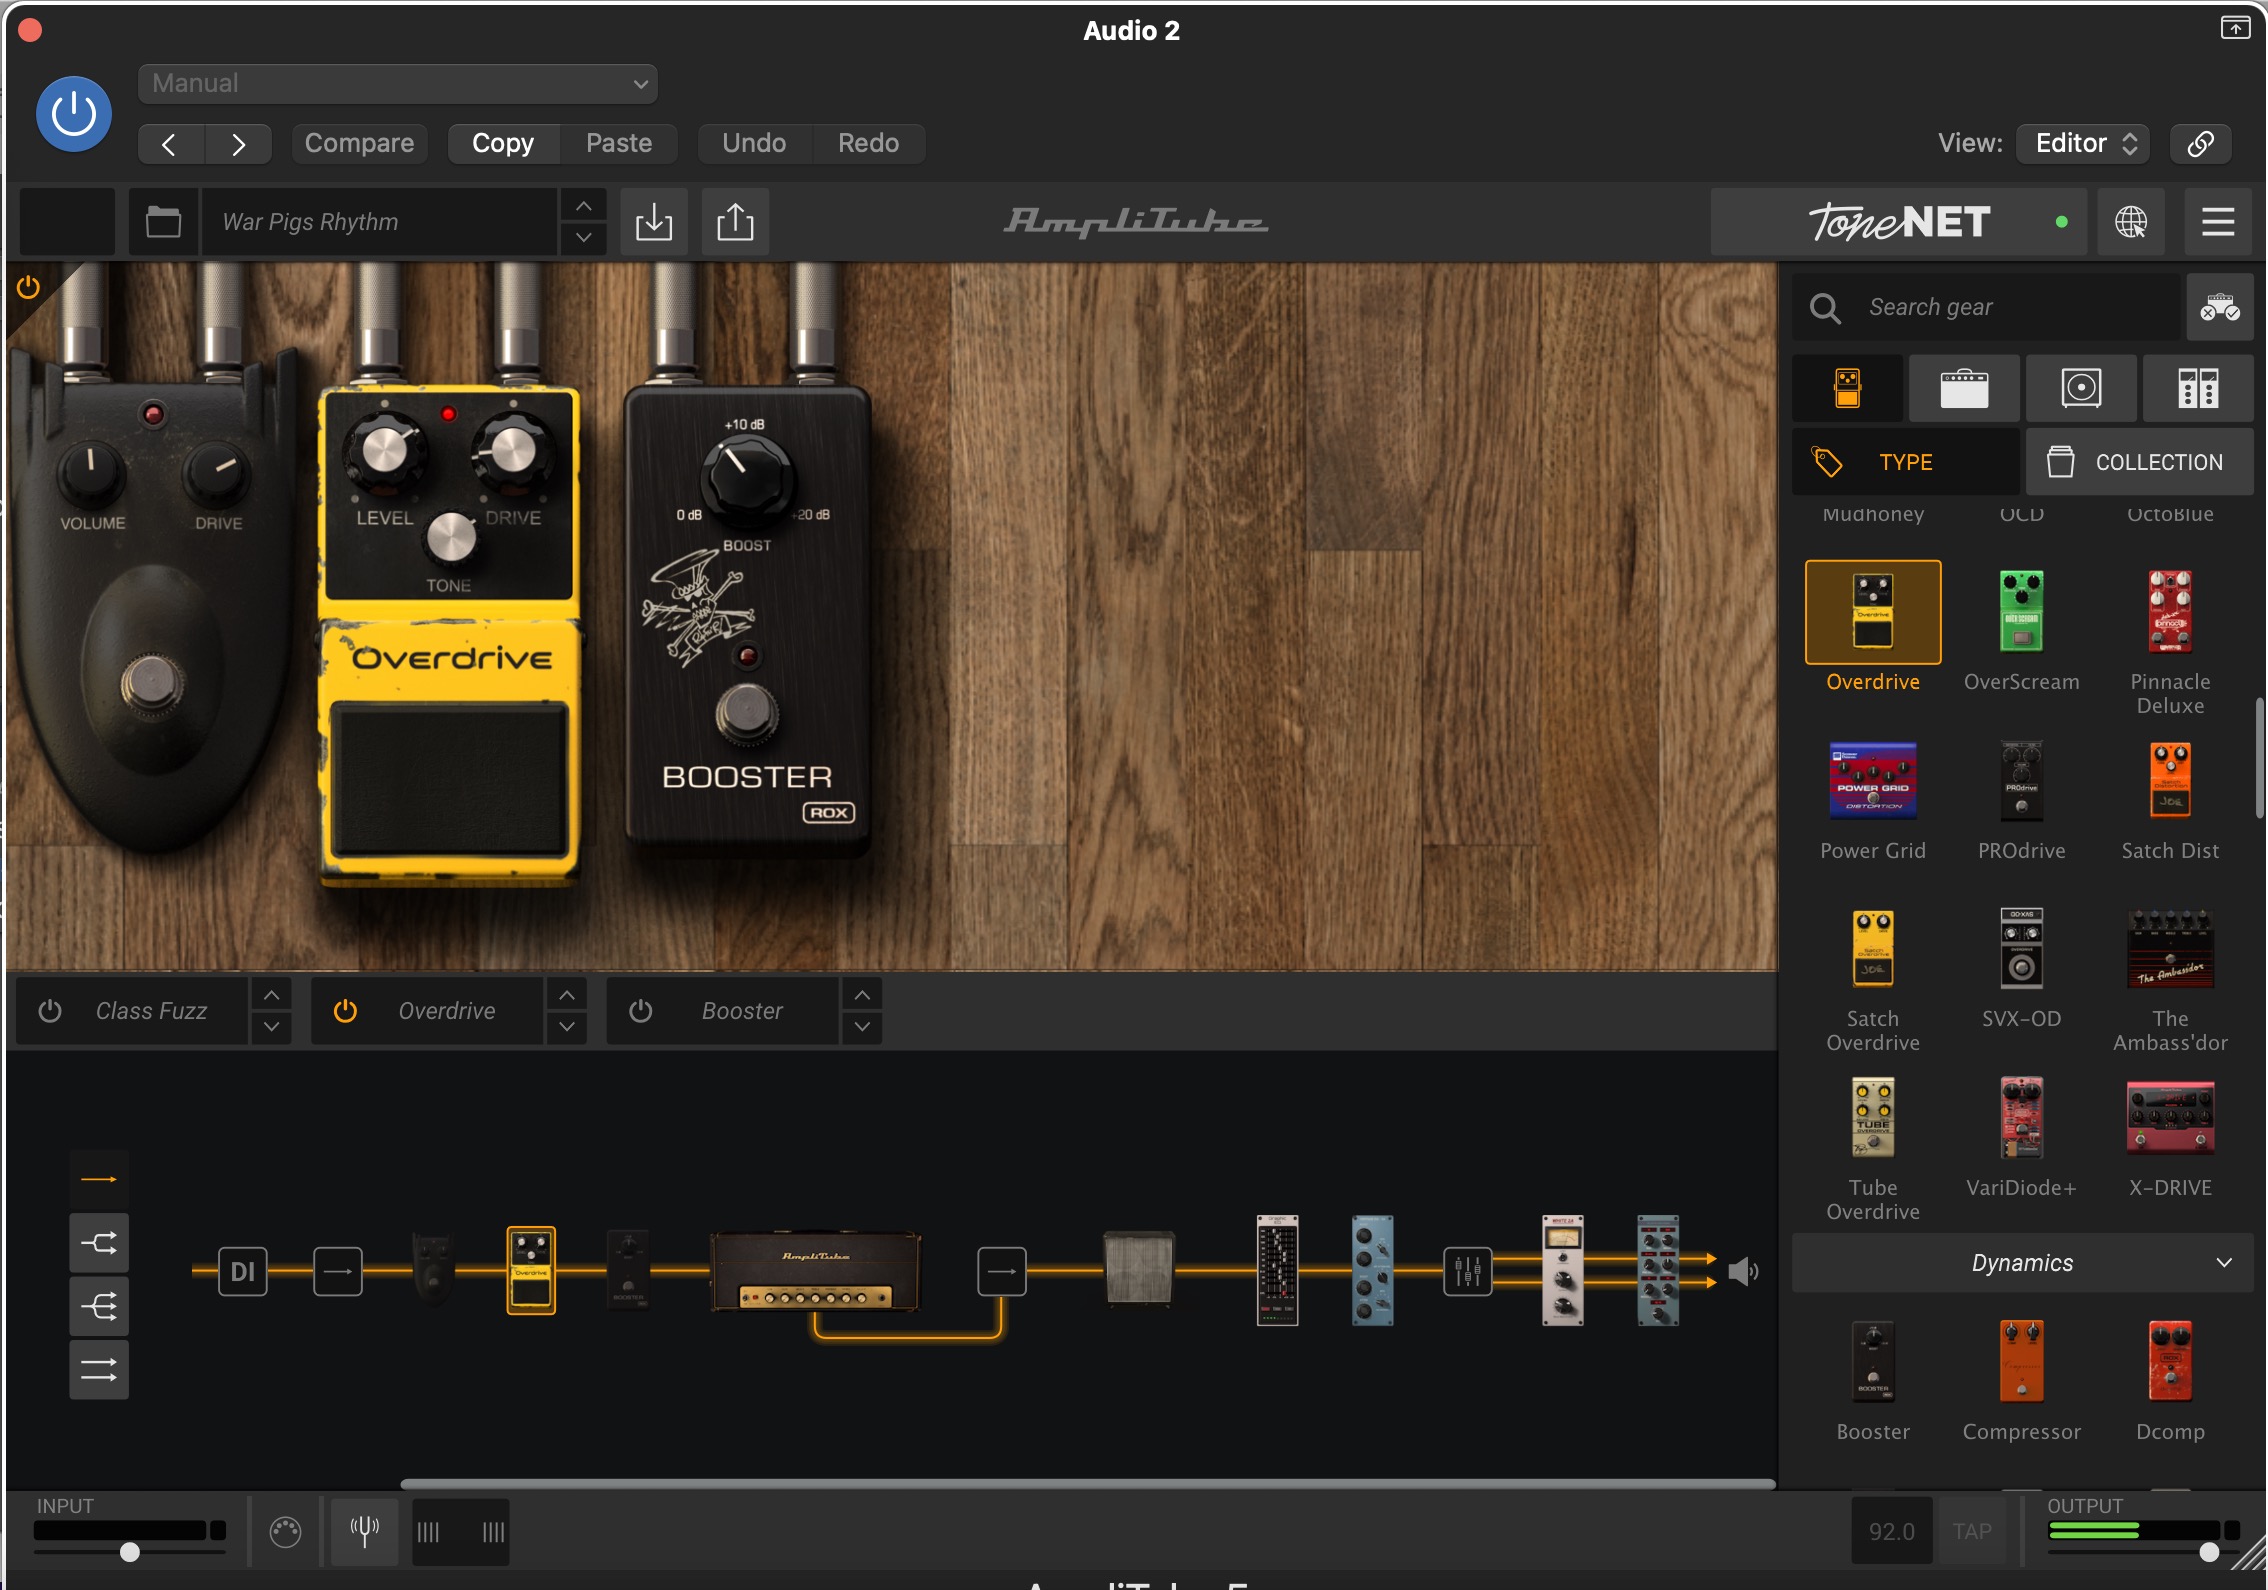Toggle the stomp section bypass power icon
2268x1590 pixels.
[28, 287]
